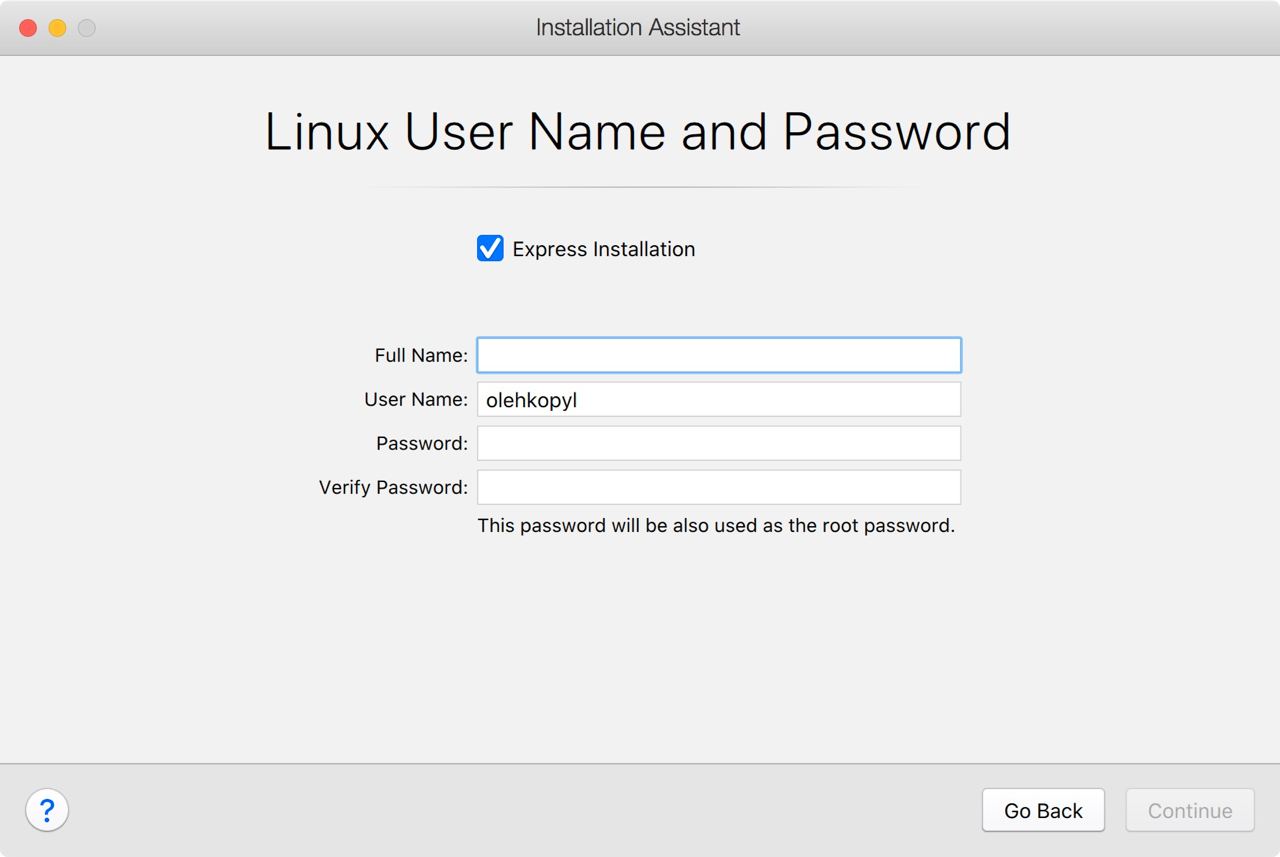Viewport: 1280px width, 857px height.
Task: Select the Password input field
Action: coord(719,443)
